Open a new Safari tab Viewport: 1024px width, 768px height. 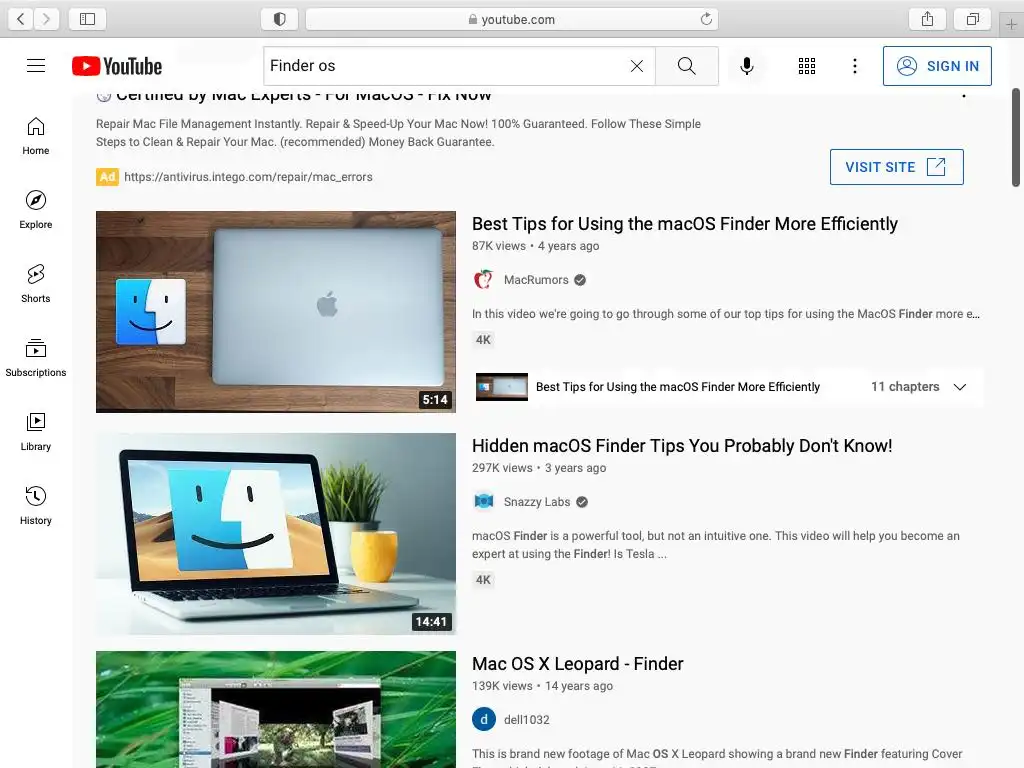pyautogui.click(x=1011, y=25)
